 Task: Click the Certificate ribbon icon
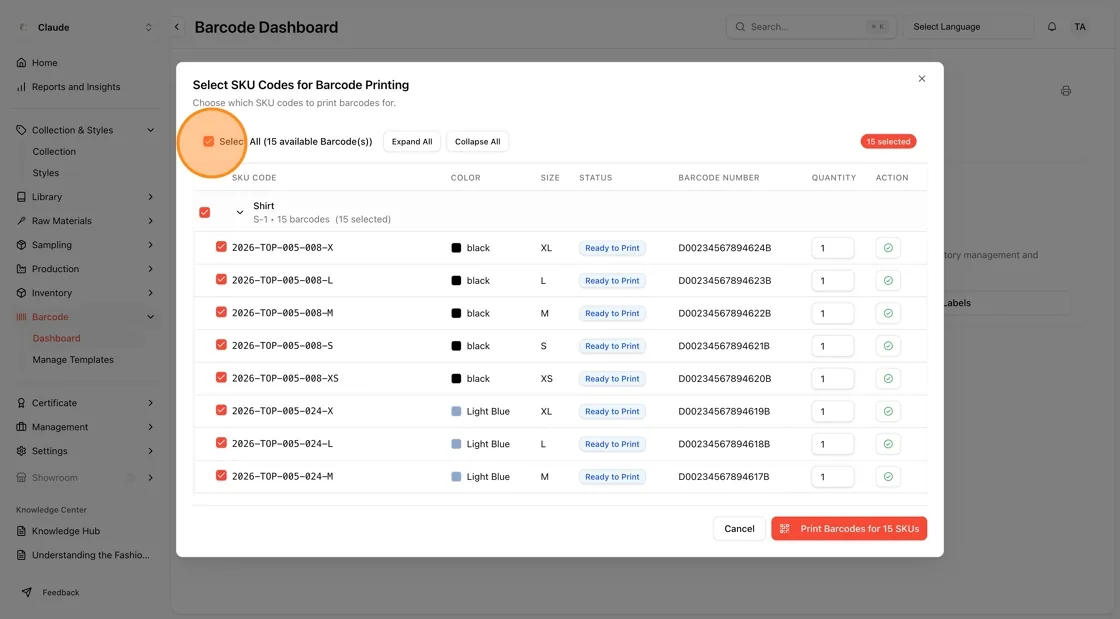click(21, 403)
